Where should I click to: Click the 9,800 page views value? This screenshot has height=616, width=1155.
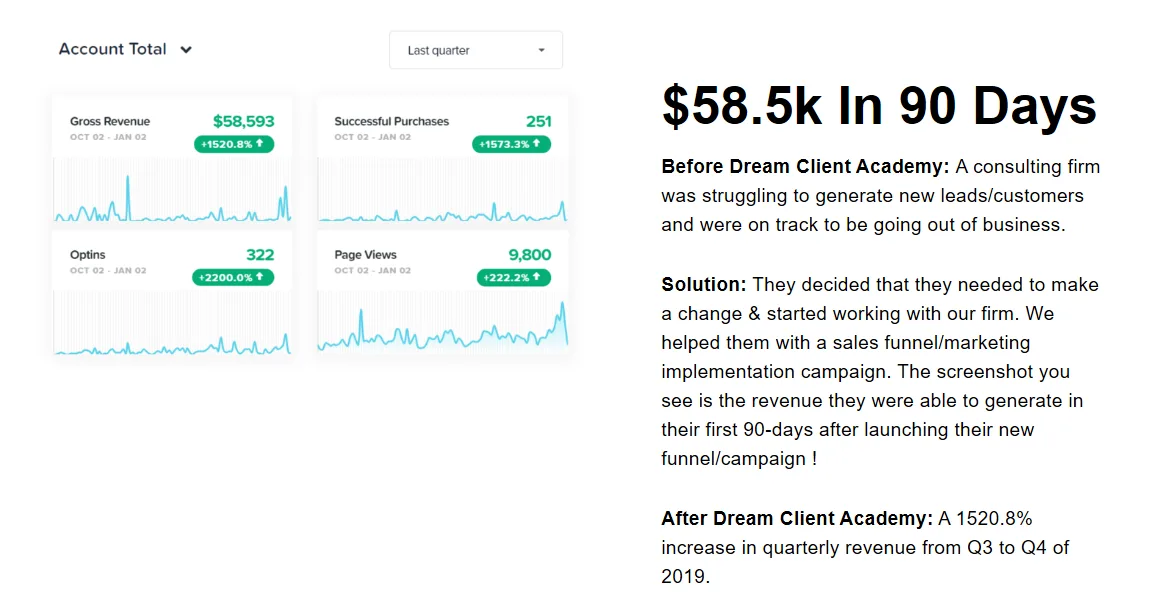coord(530,255)
